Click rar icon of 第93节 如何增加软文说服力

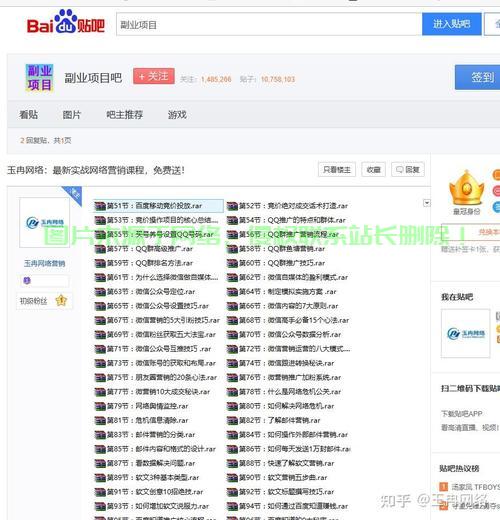(100, 506)
